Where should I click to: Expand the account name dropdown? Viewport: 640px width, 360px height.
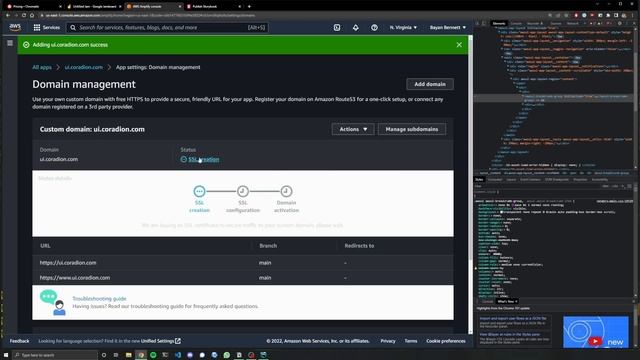447,27
